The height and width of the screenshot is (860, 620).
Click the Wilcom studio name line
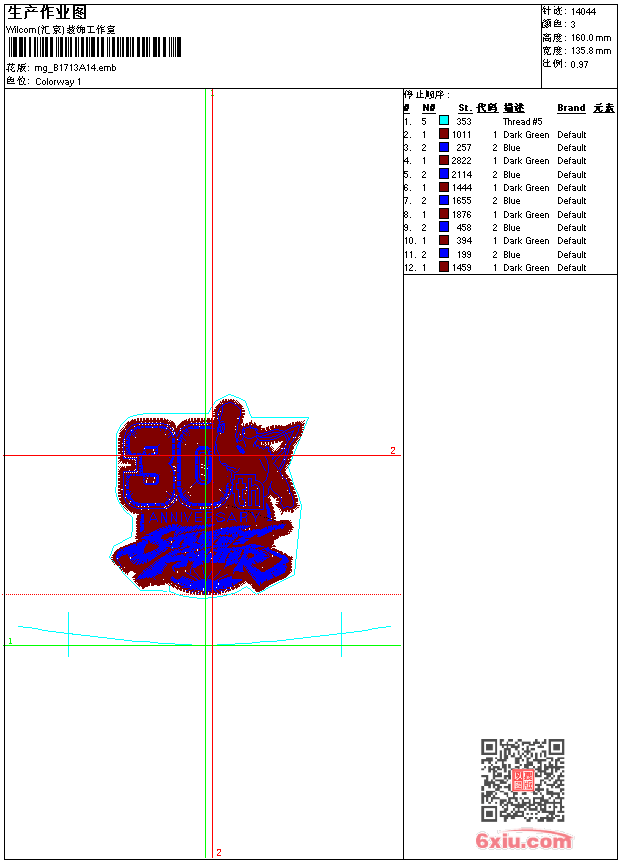point(61,30)
